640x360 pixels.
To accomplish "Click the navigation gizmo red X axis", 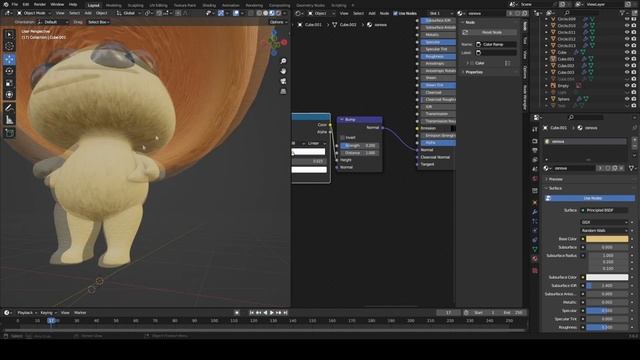I will (x=284, y=42).
